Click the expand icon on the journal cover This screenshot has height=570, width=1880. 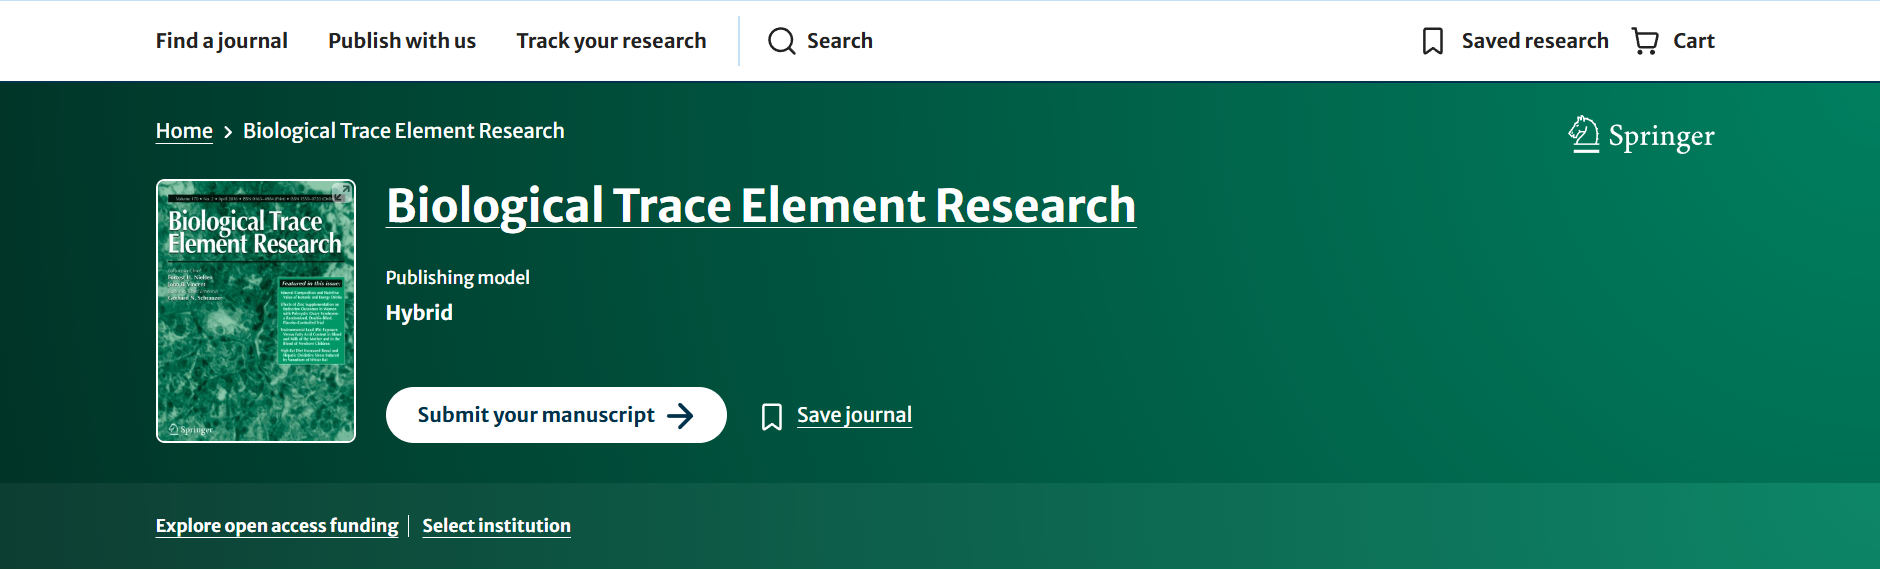pyautogui.click(x=341, y=194)
